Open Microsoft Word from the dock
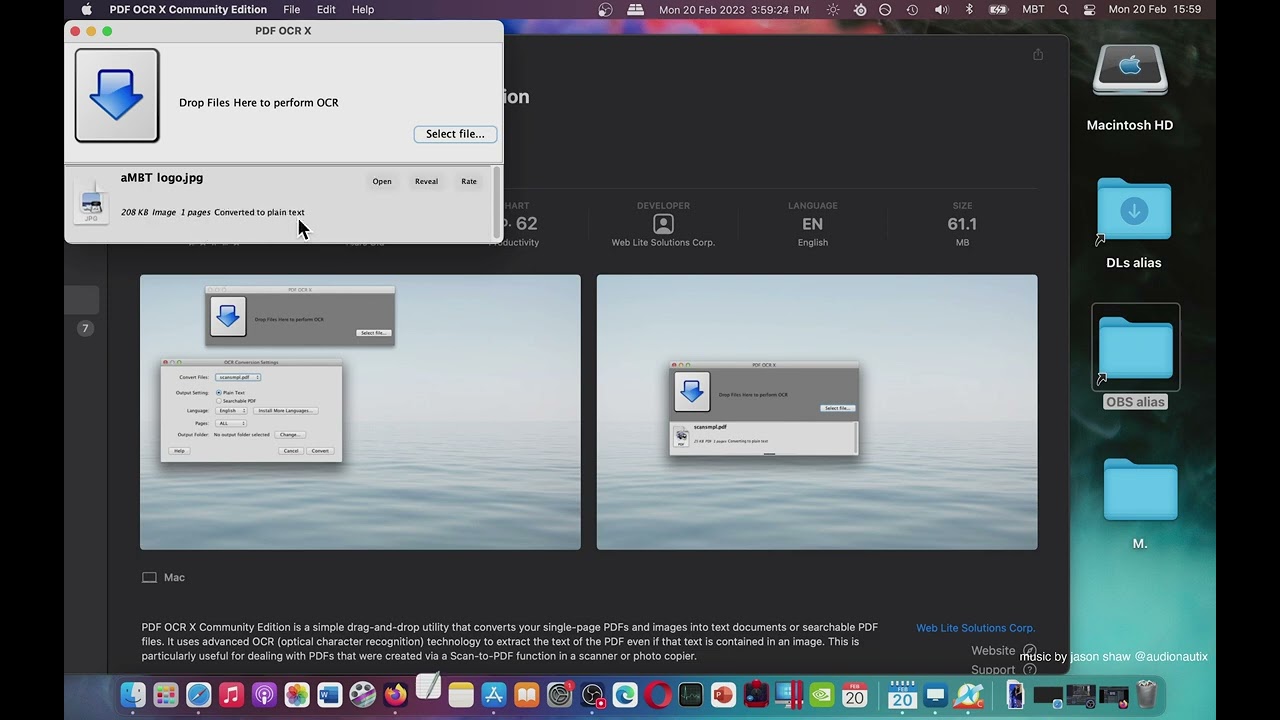 330,694
